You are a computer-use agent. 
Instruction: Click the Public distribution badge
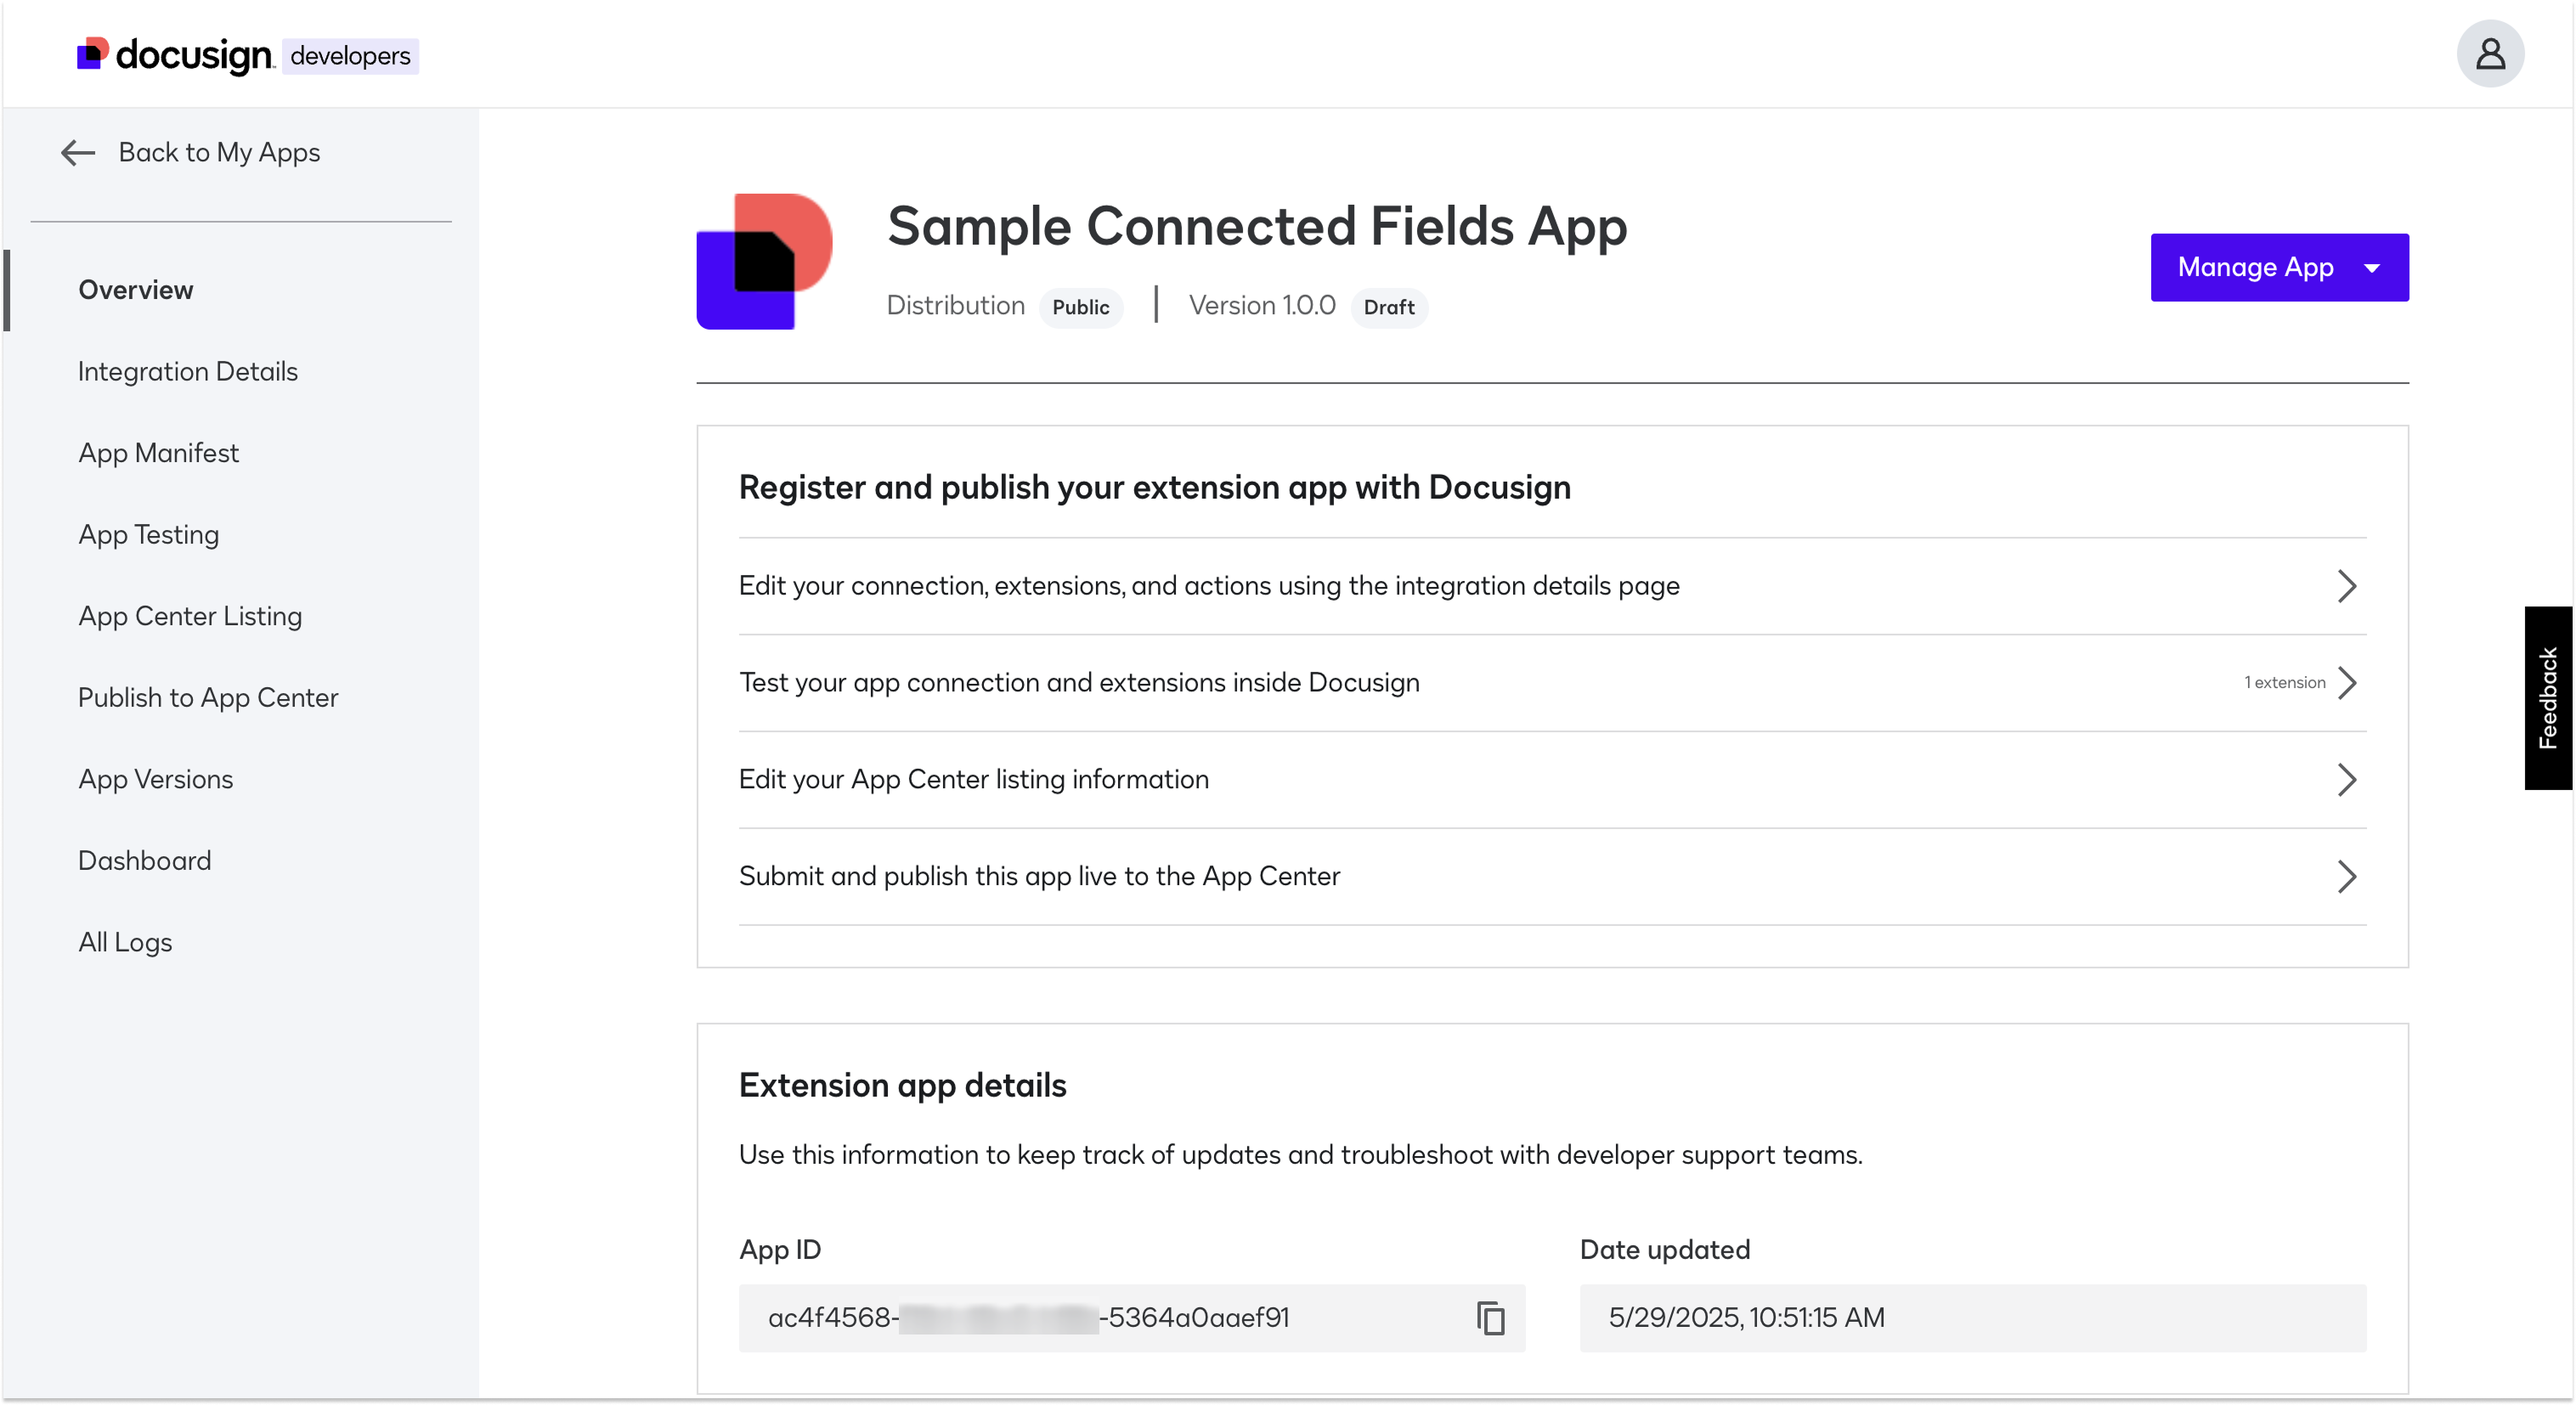(x=1081, y=307)
